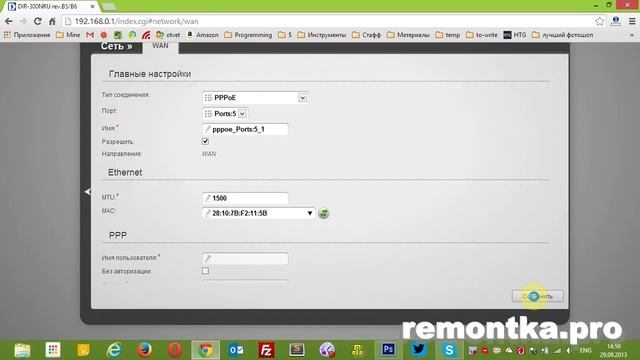This screenshot has width=640, height=360.
Task: Open the Gmail bookmark icon
Action: point(90,35)
